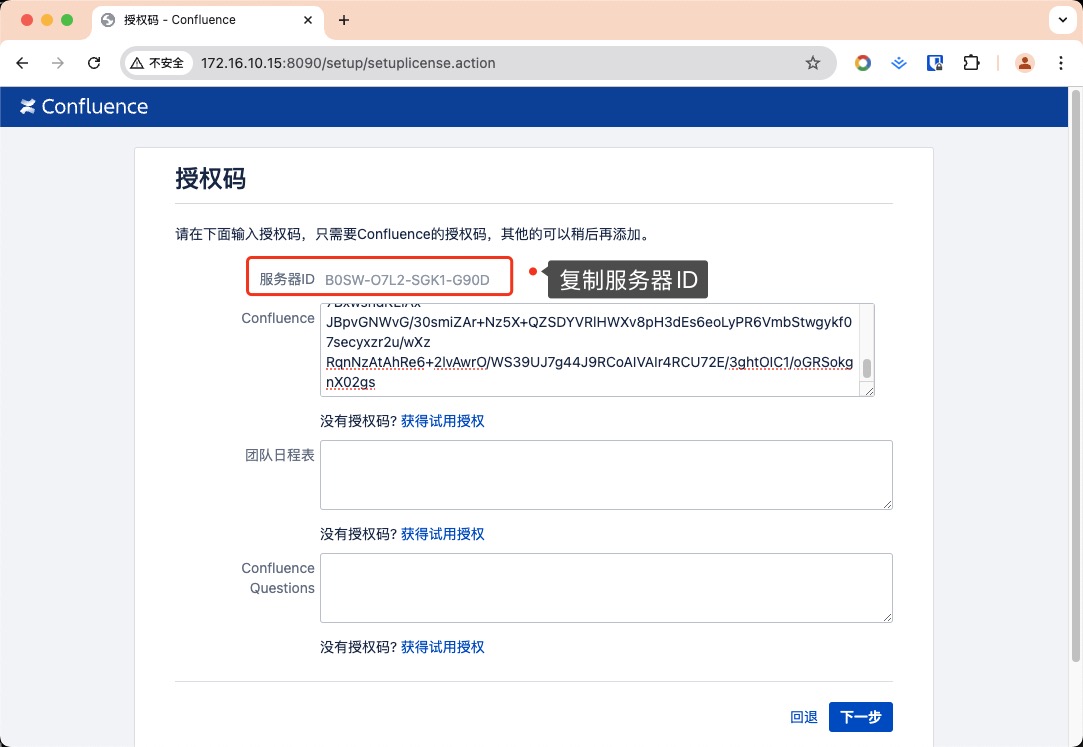
Task: Open a new tab with plus button
Action: coord(344,20)
